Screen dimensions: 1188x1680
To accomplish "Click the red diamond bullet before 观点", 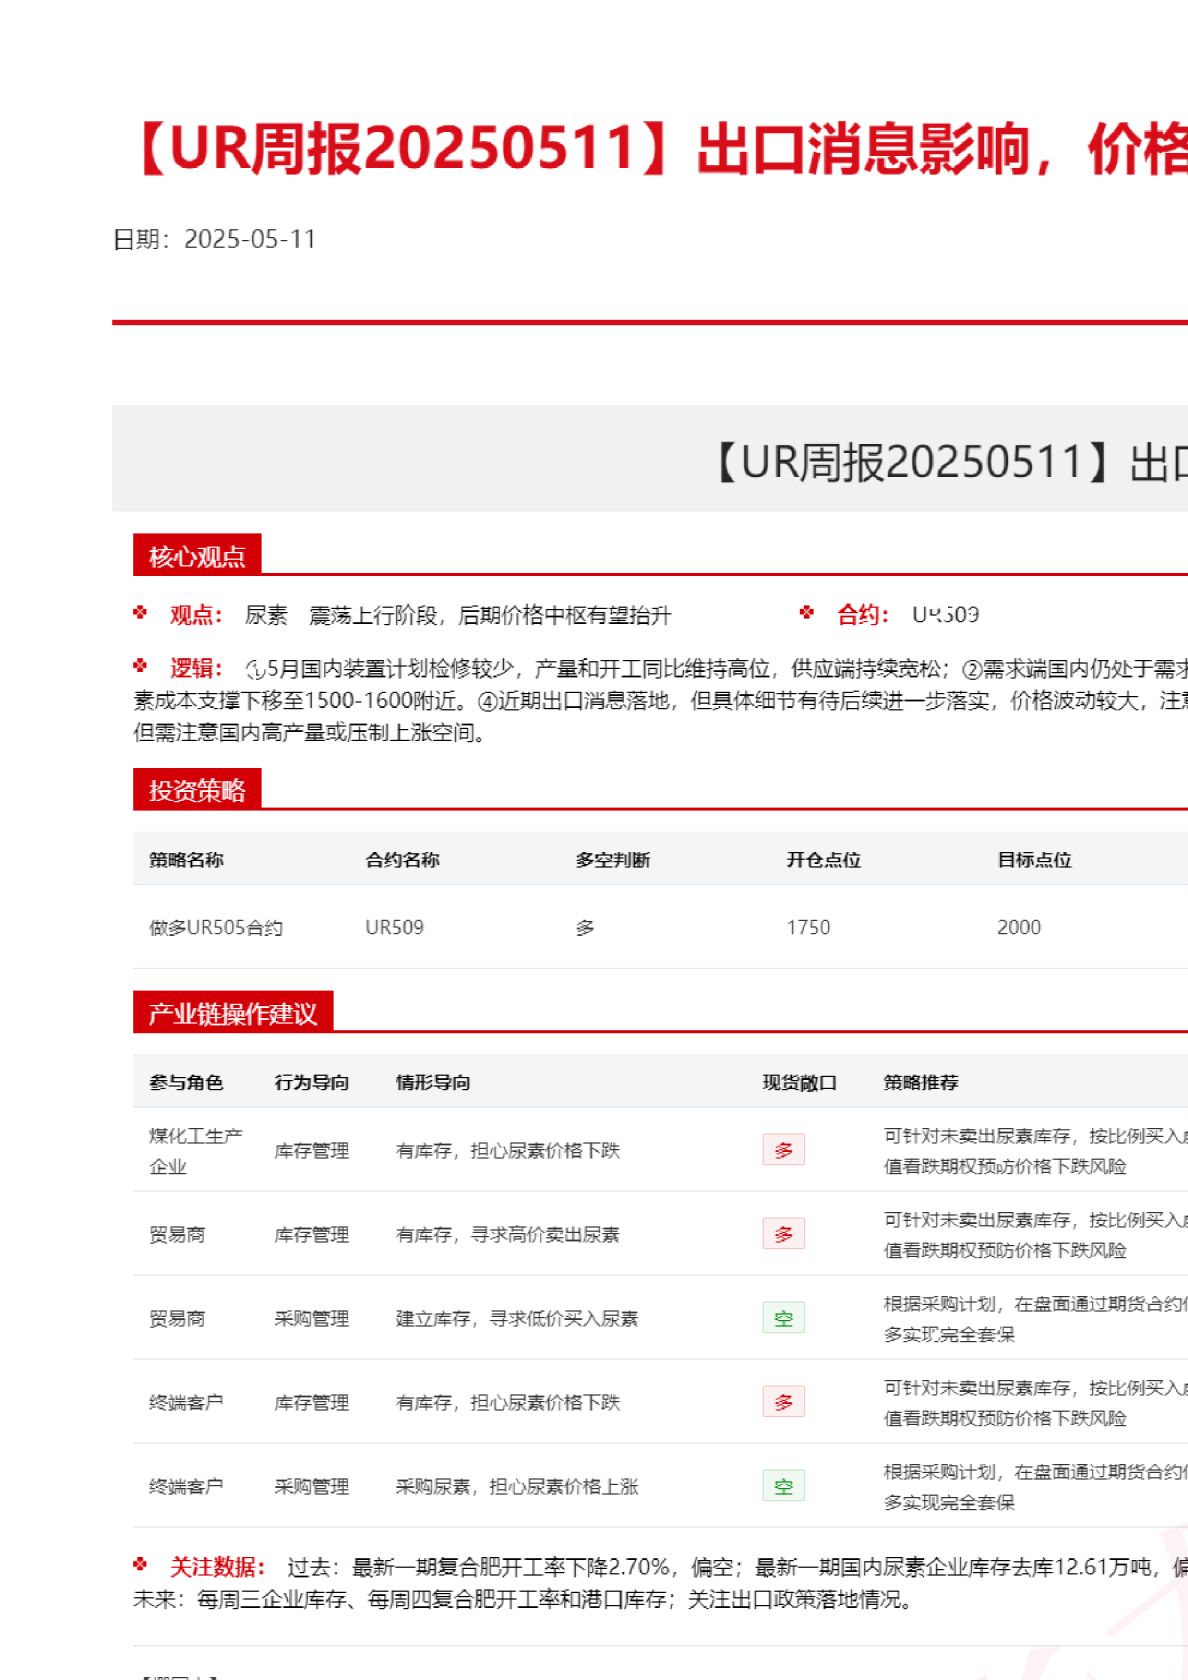I will tap(140, 613).
